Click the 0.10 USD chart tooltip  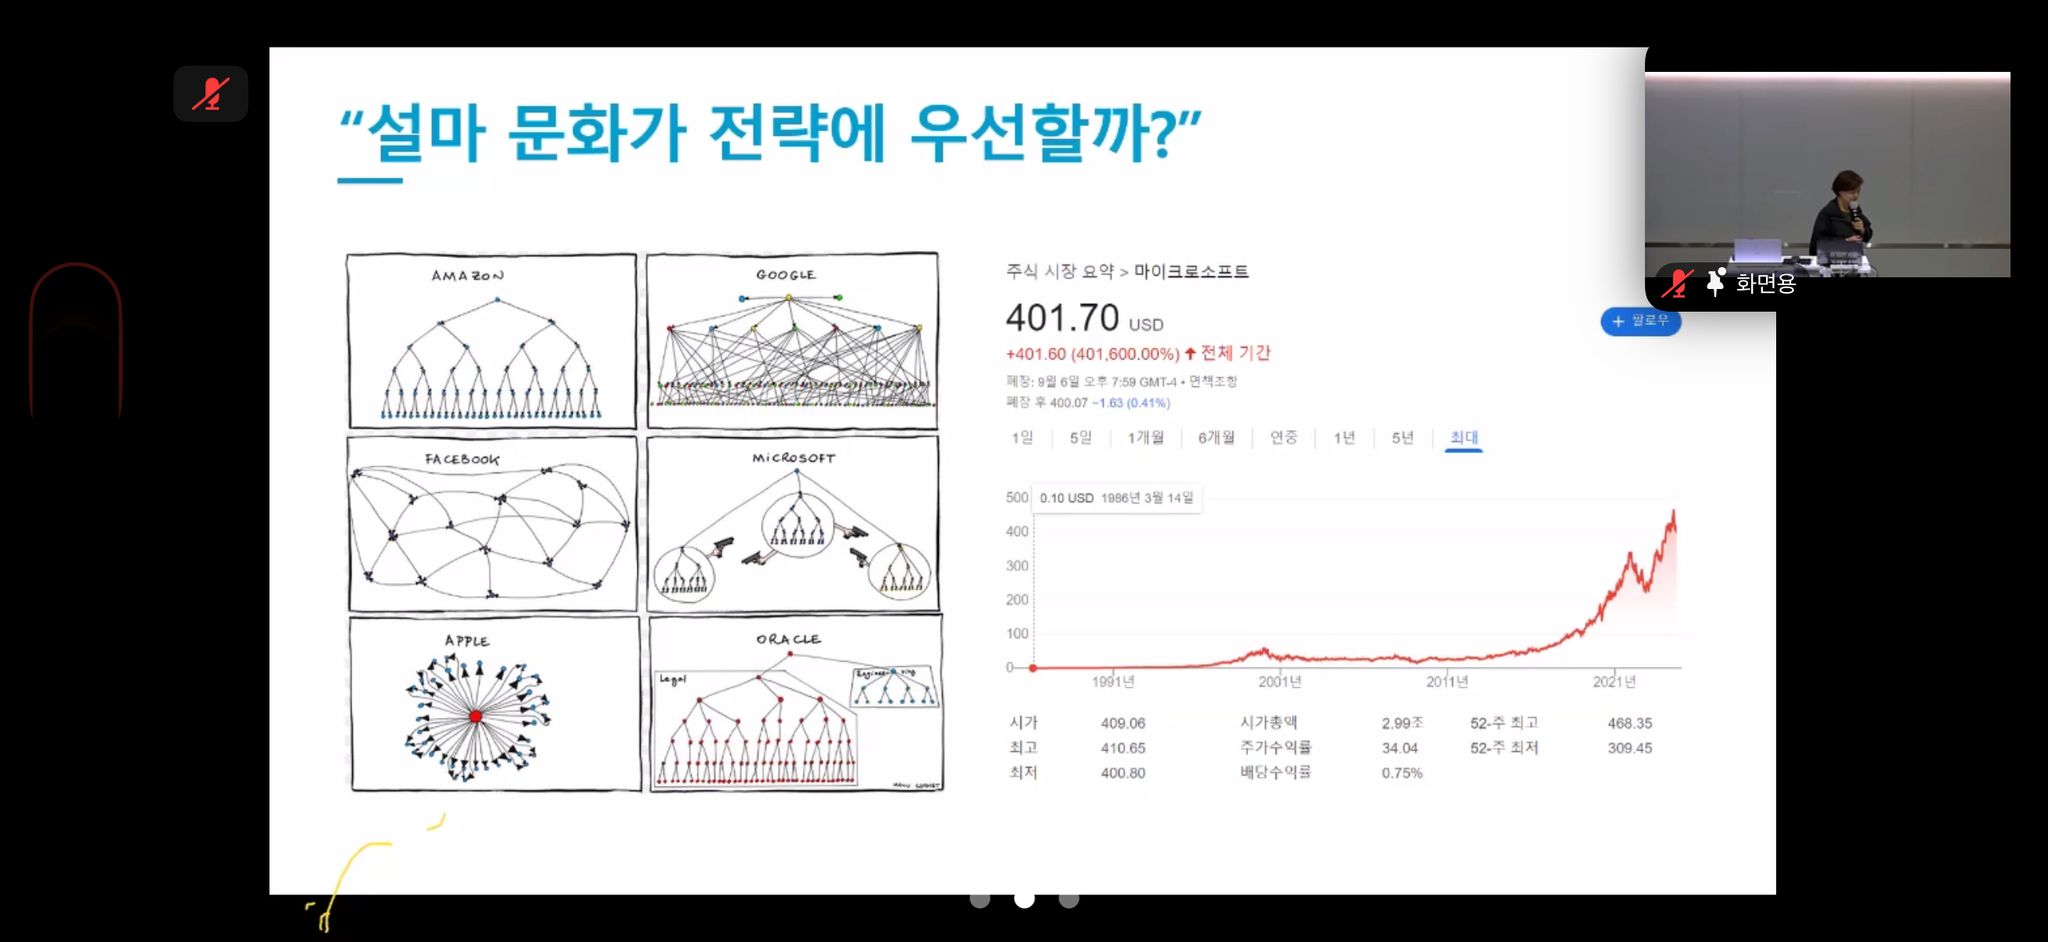click(x=1116, y=498)
